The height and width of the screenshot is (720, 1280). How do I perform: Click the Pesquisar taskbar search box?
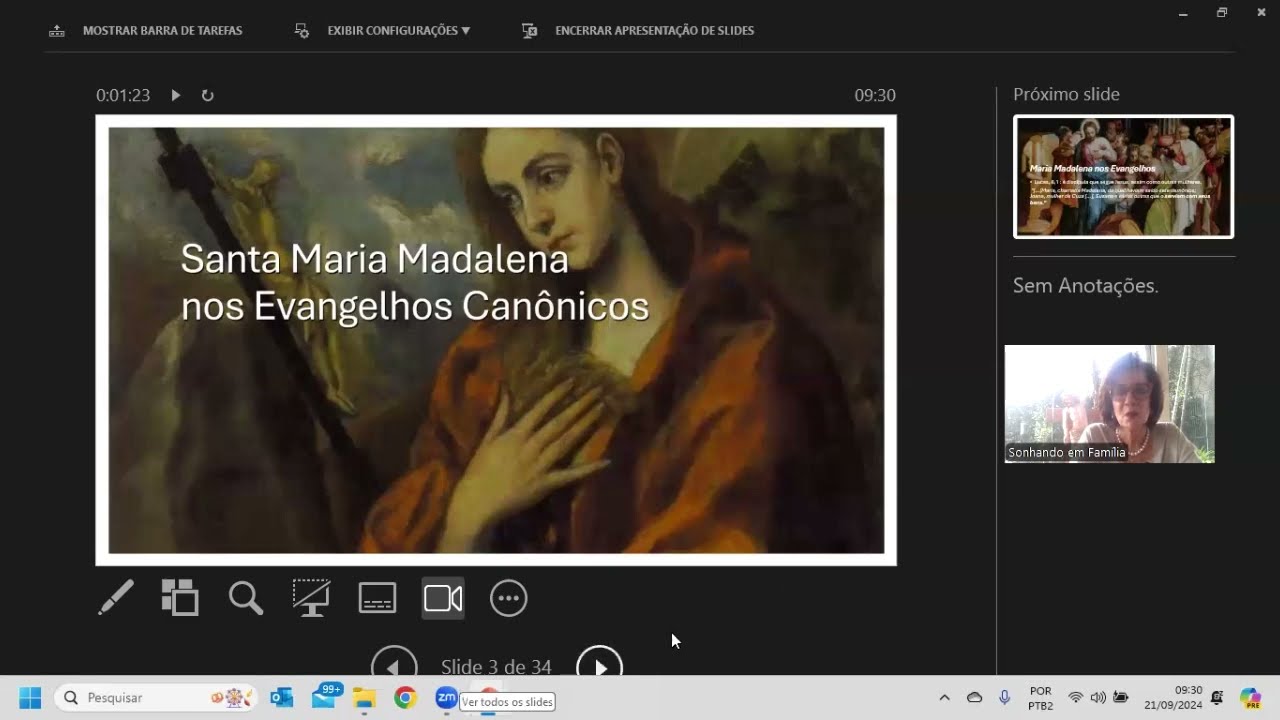(x=156, y=697)
